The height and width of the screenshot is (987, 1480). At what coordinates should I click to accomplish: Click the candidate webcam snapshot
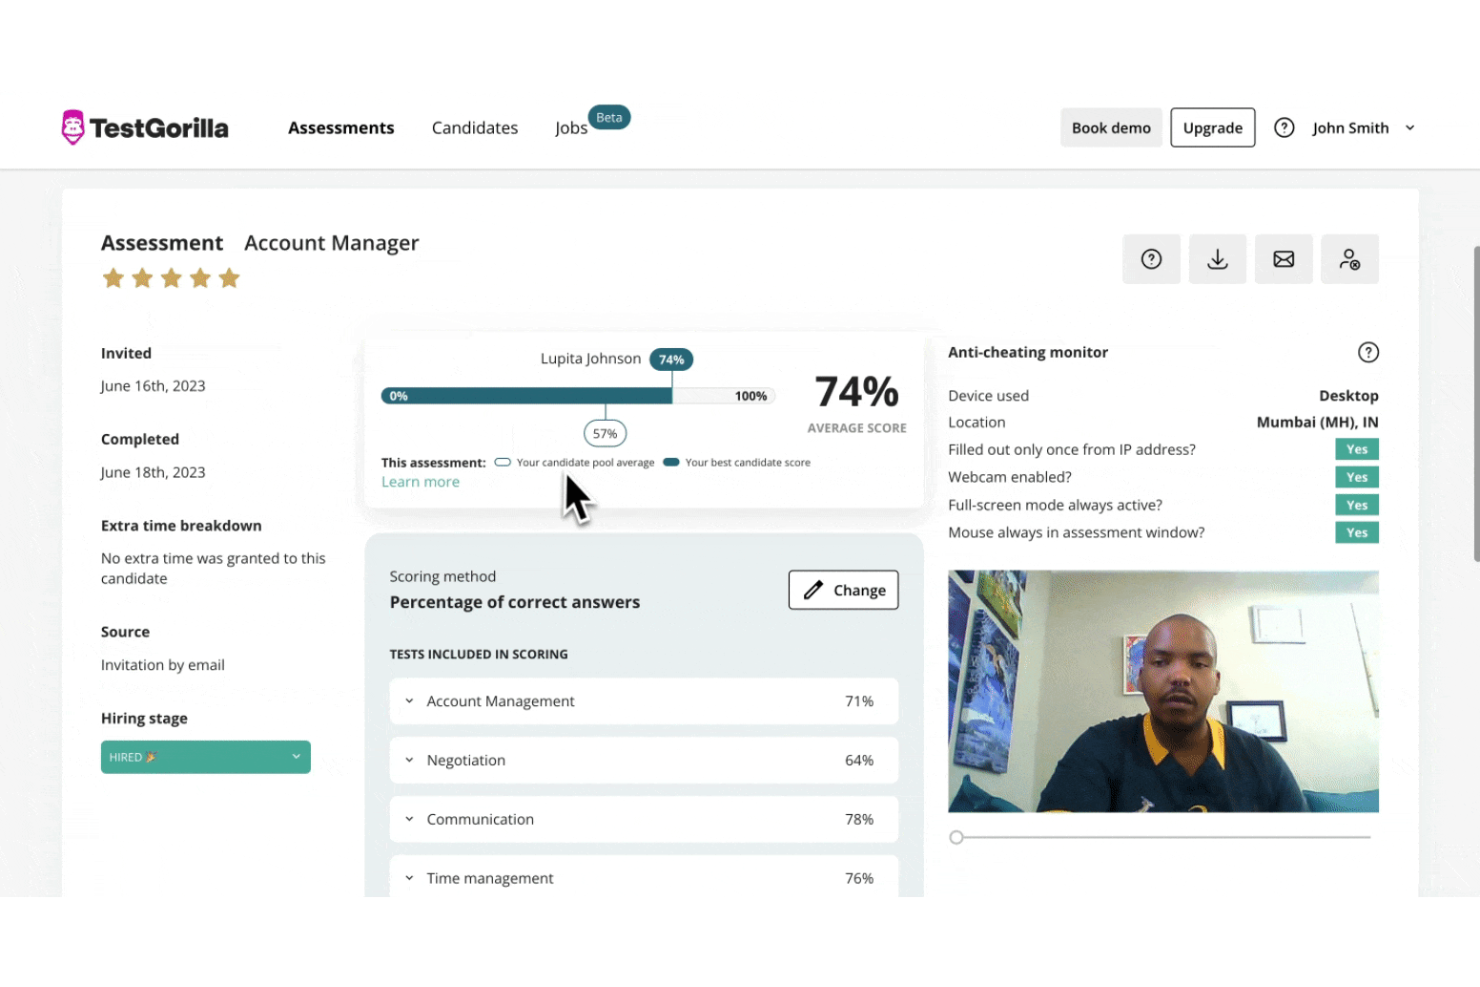click(1163, 691)
